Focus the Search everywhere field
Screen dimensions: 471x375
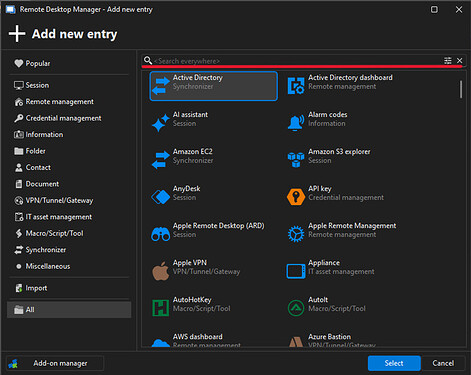(x=297, y=61)
